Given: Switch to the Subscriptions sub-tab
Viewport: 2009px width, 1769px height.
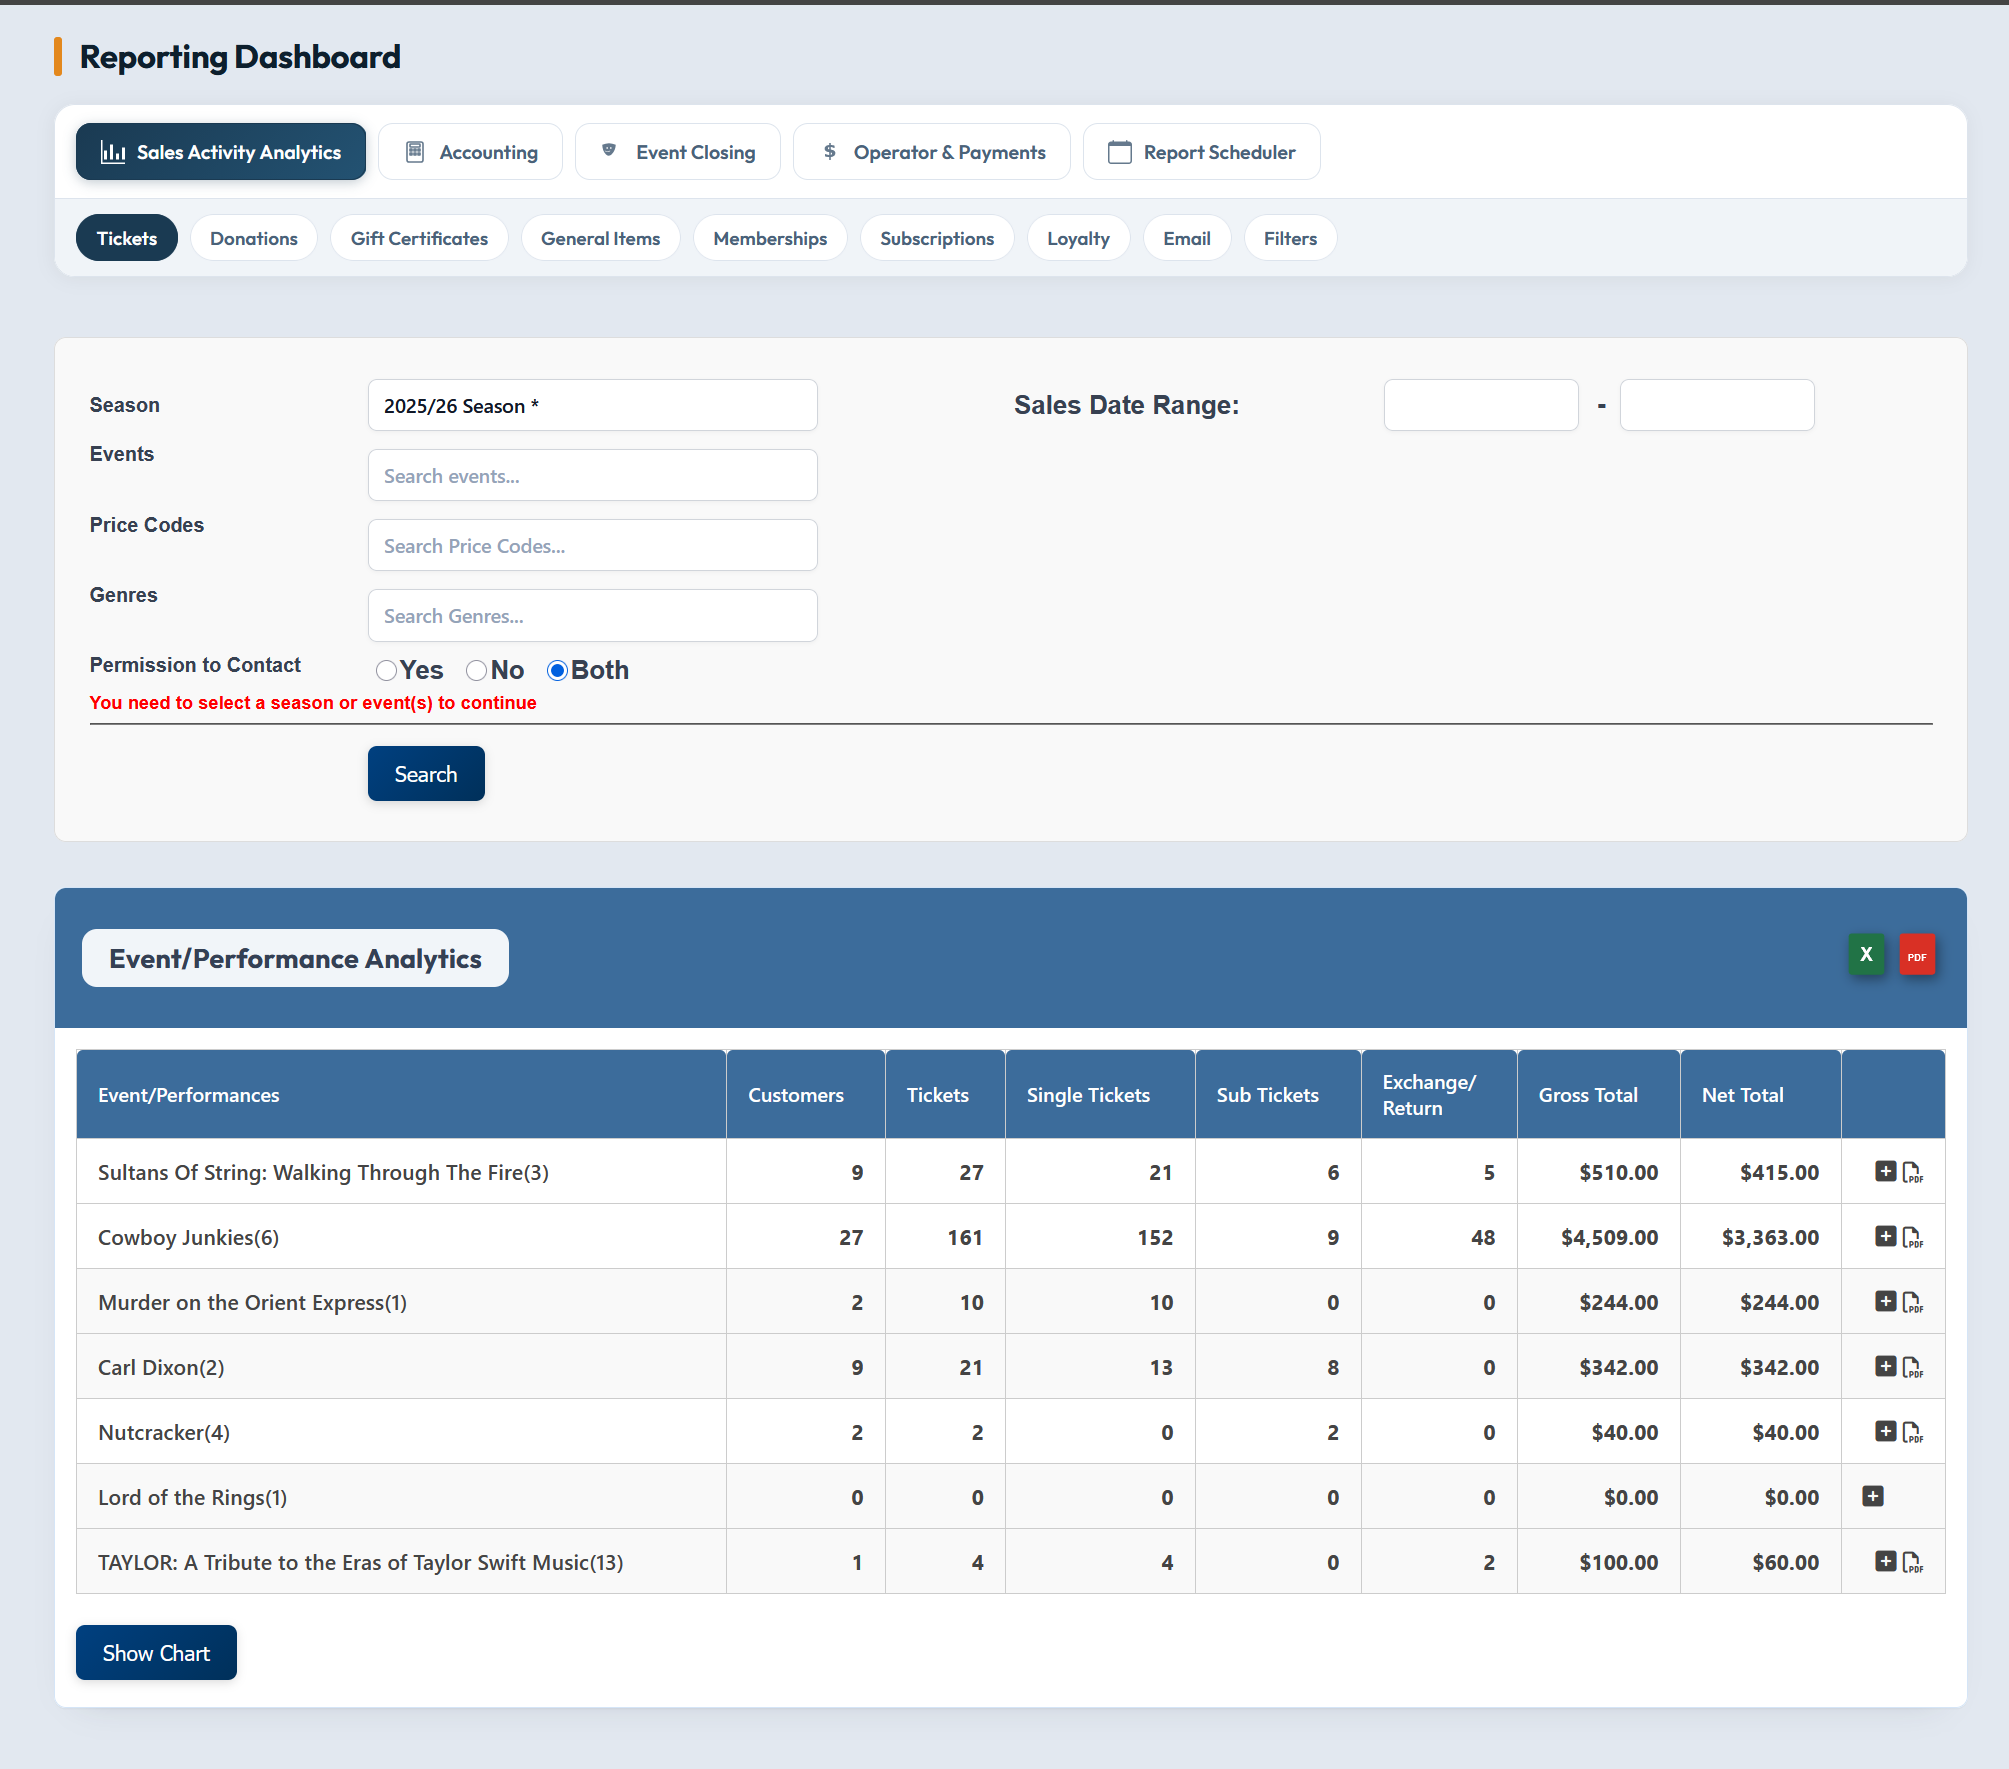Looking at the screenshot, I should pos(937,238).
